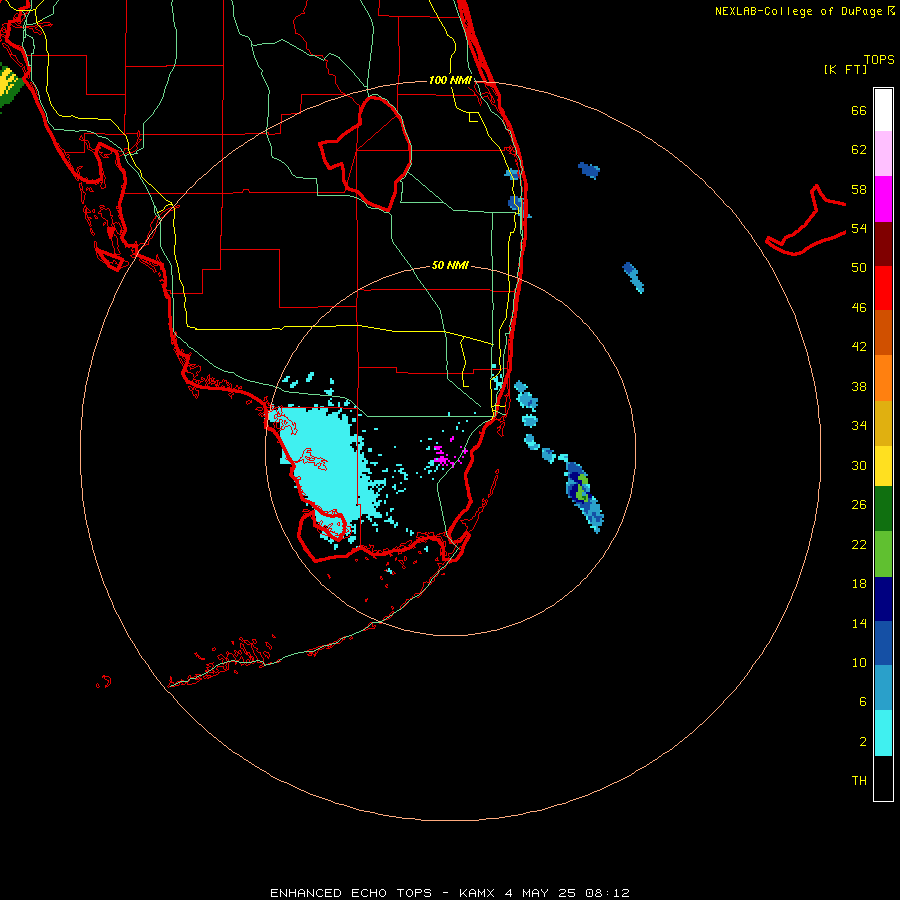Screen dimensions: 900x900
Task: Click the legend value 54
Action: tap(859, 228)
